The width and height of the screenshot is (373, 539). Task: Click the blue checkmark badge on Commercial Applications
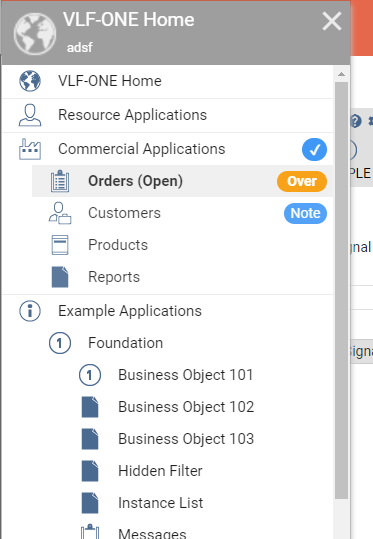coord(314,150)
